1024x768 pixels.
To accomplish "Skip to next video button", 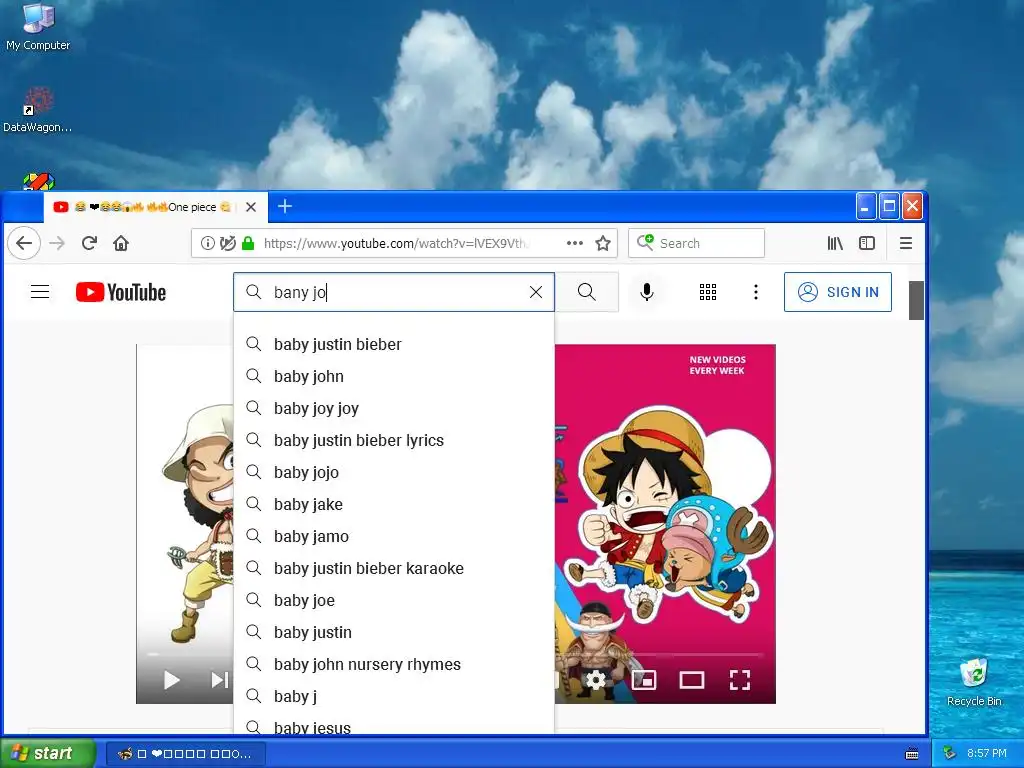I will [219, 680].
